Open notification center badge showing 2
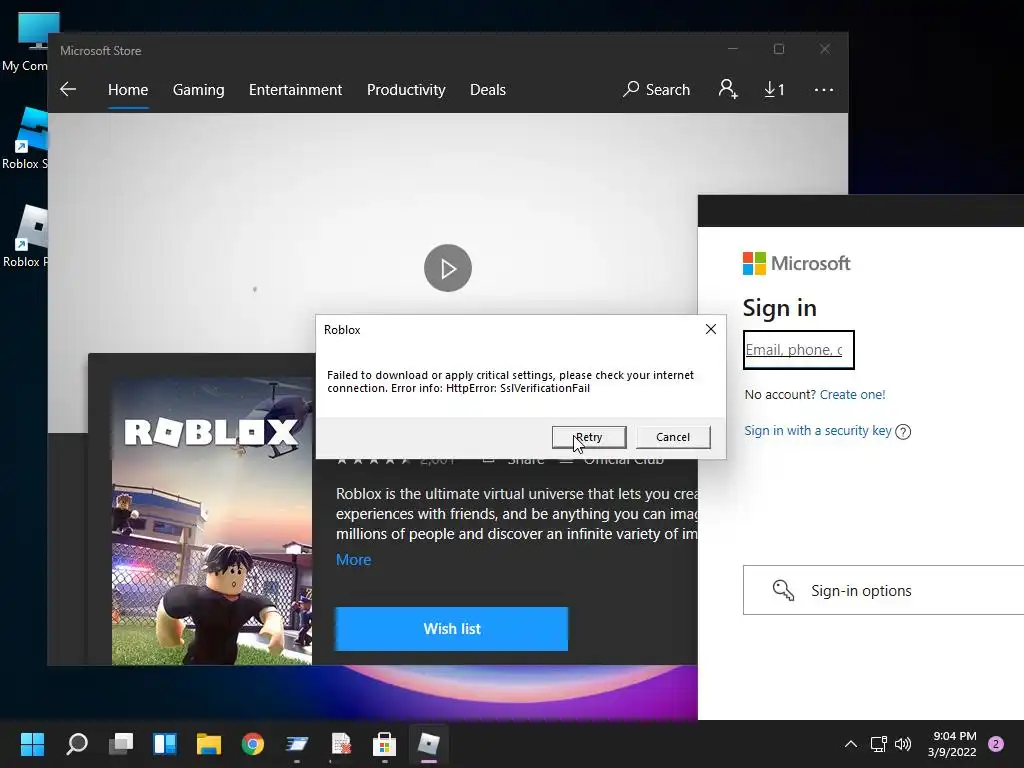Screen dimensions: 1024x768 [x=996, y=744]
